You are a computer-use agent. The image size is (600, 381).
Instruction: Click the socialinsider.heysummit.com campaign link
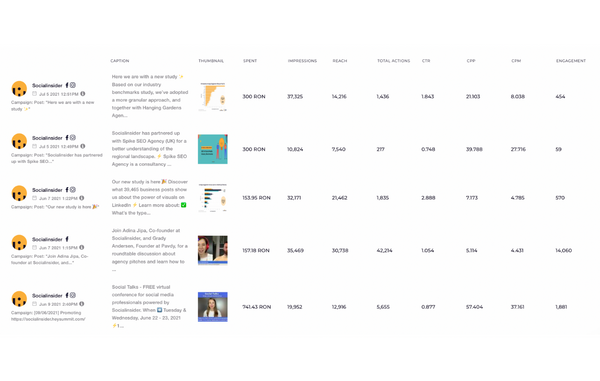point(48,319)
